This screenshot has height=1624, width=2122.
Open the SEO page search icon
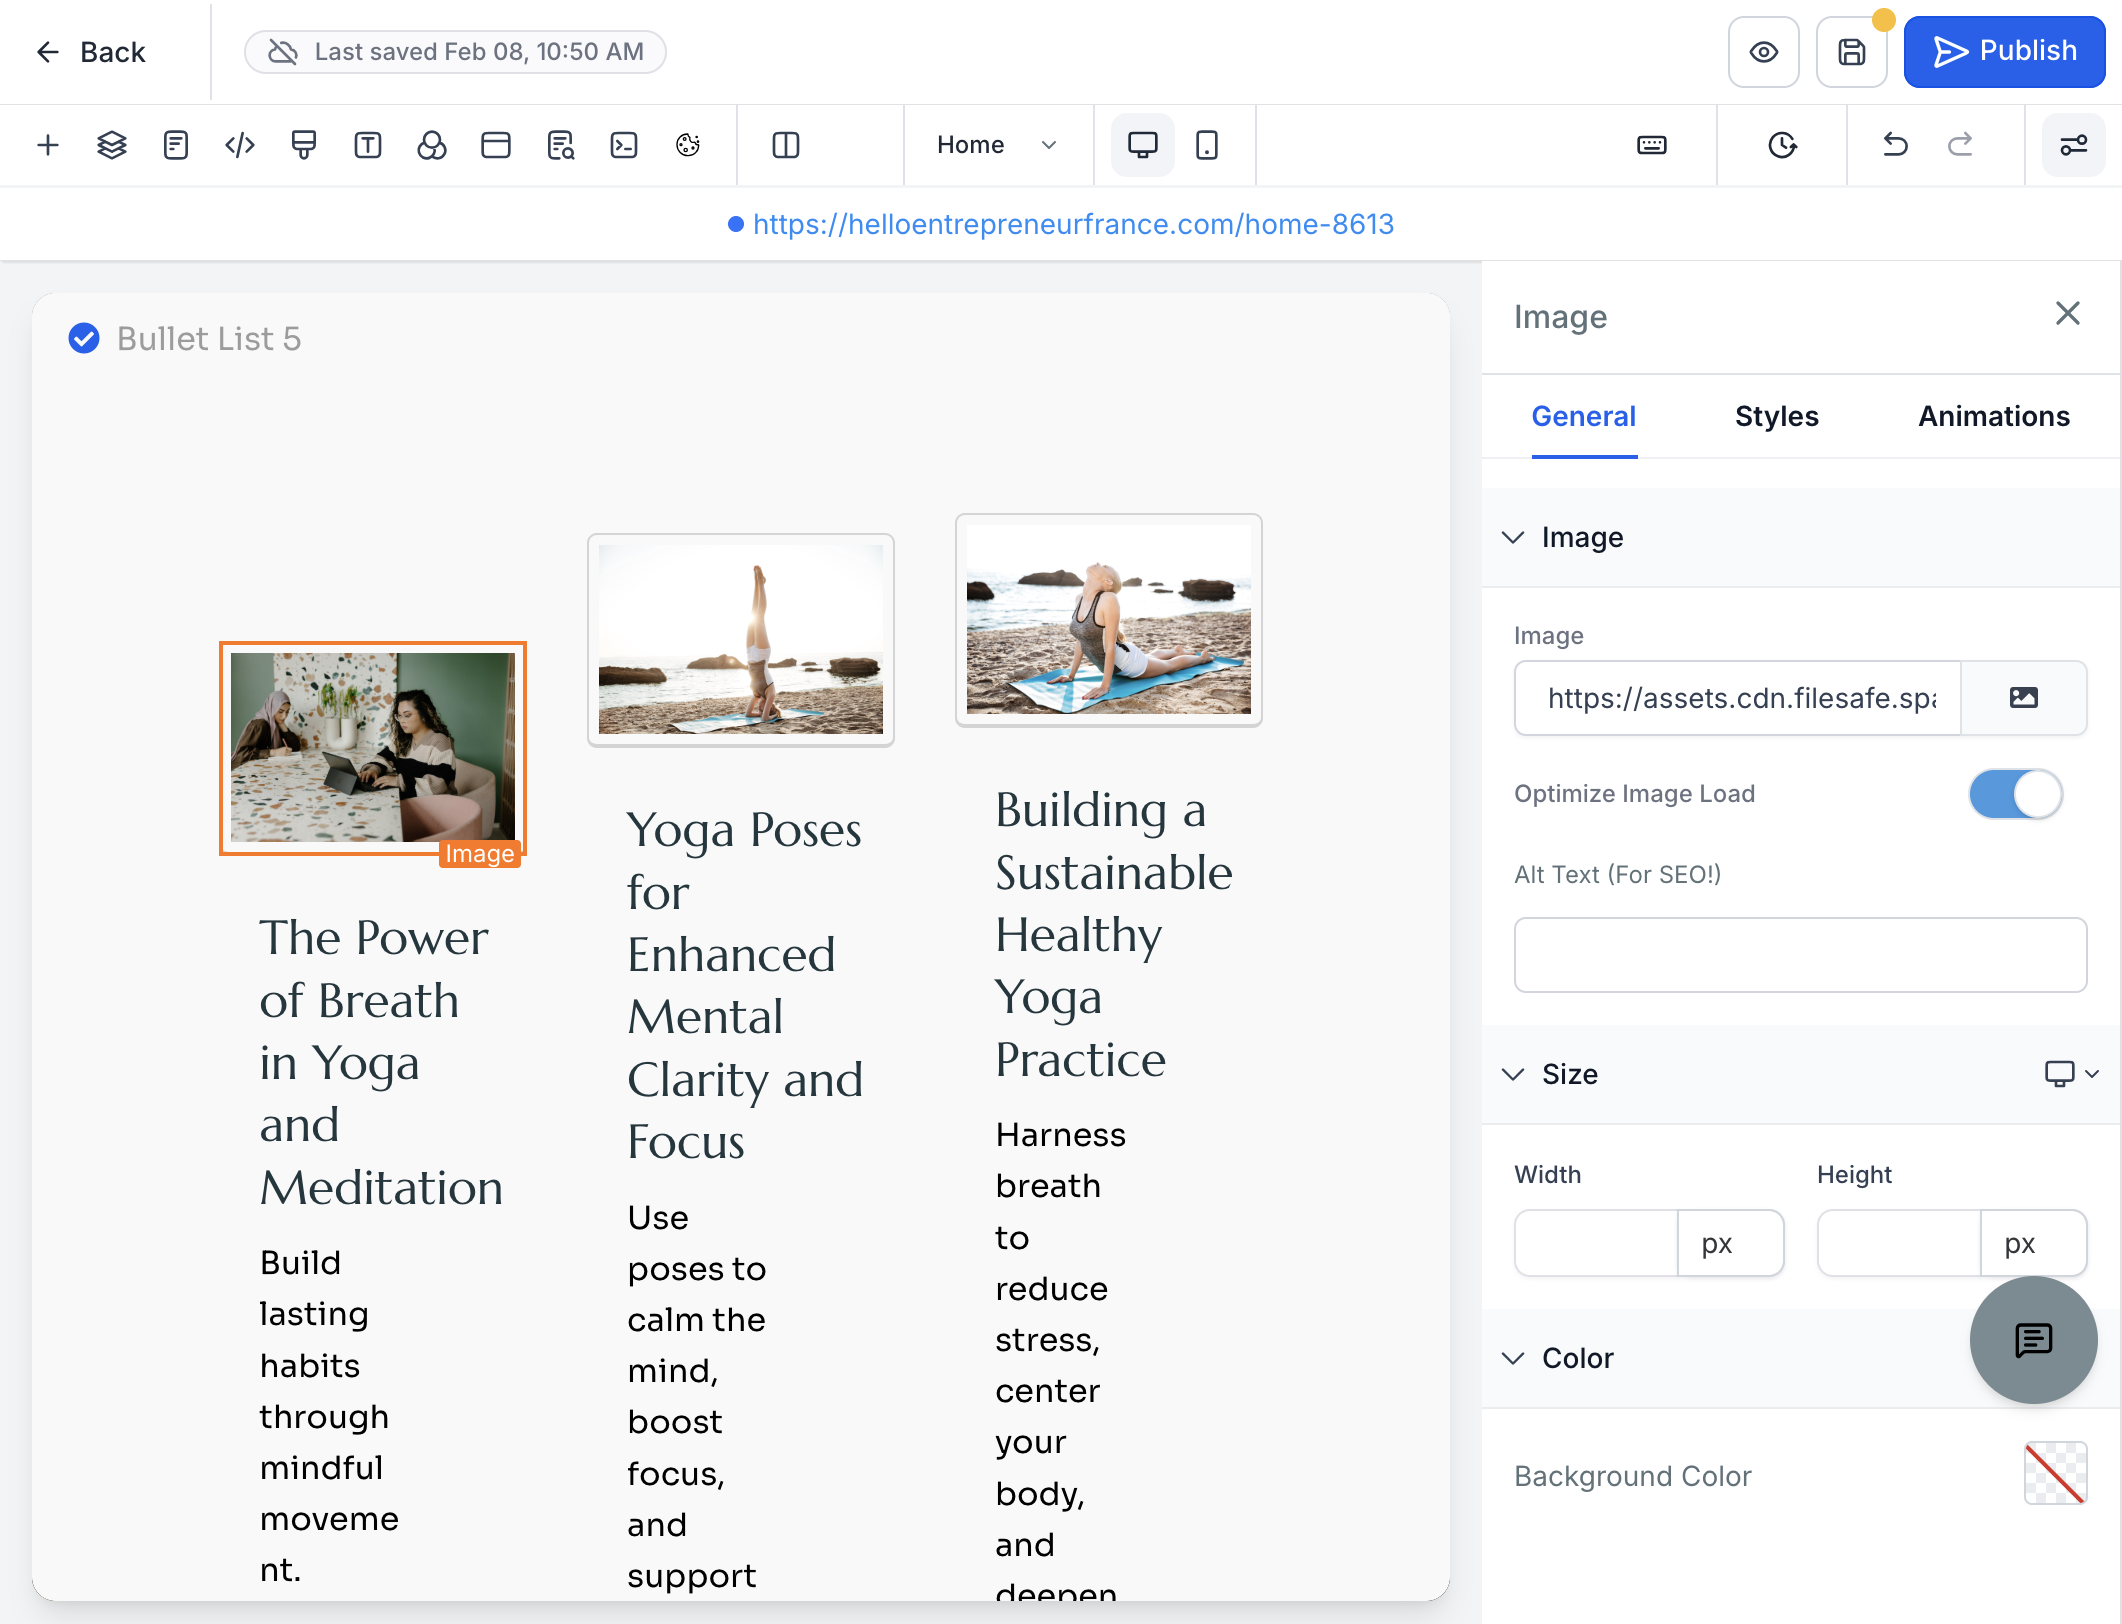(x=560, y=145)
